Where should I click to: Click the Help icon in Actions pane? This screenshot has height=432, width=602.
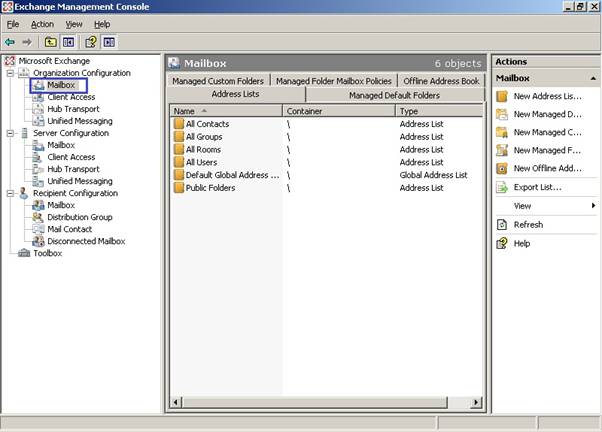502,243
